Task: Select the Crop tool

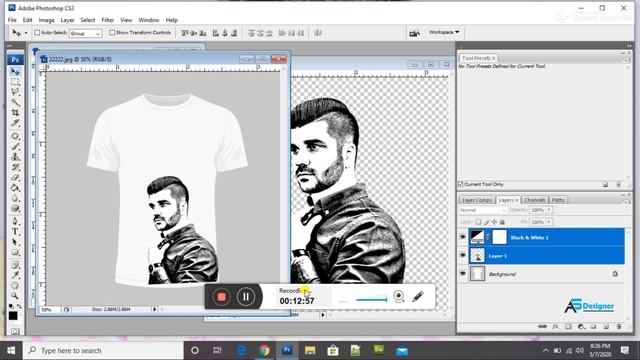Action: [15, 112]
